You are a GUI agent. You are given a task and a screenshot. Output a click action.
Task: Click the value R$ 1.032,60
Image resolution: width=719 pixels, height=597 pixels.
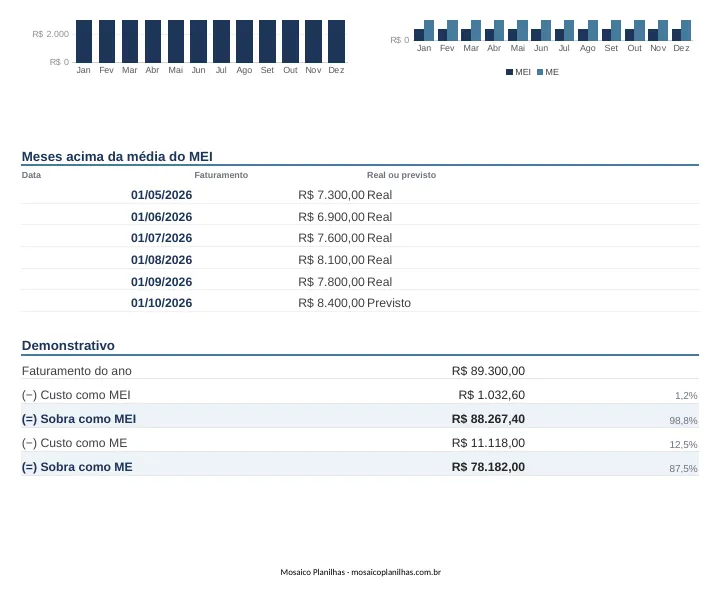[x=492, y=395]
